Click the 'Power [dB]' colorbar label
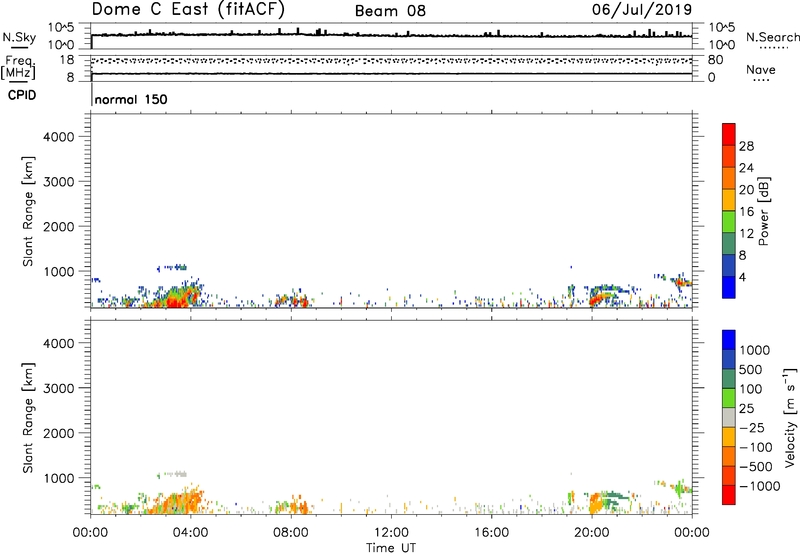 coord(763,211)
